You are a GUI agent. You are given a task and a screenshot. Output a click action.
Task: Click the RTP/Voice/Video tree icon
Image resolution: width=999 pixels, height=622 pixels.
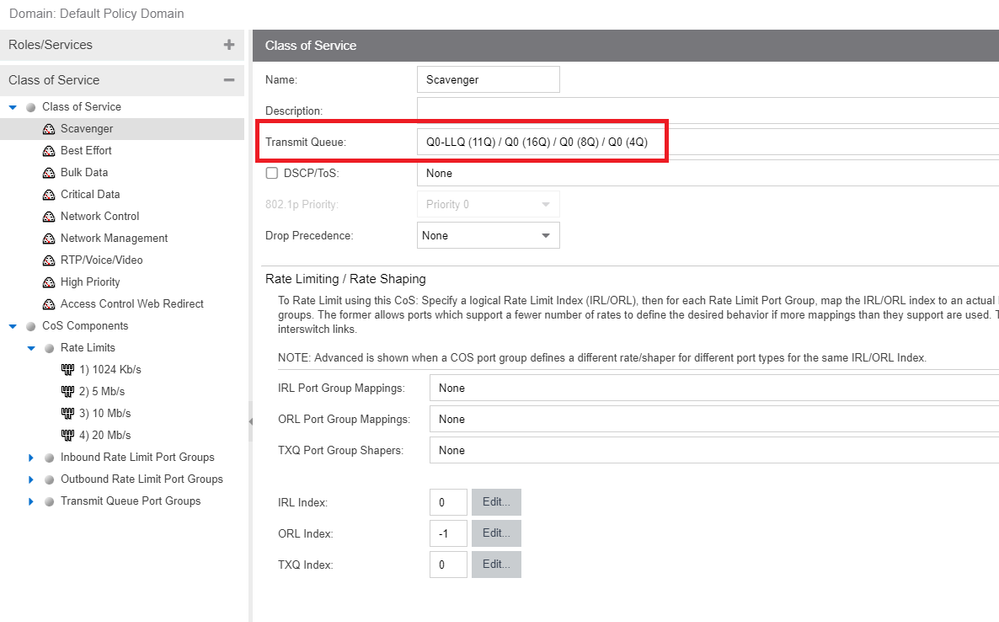[x=49, y=260]
